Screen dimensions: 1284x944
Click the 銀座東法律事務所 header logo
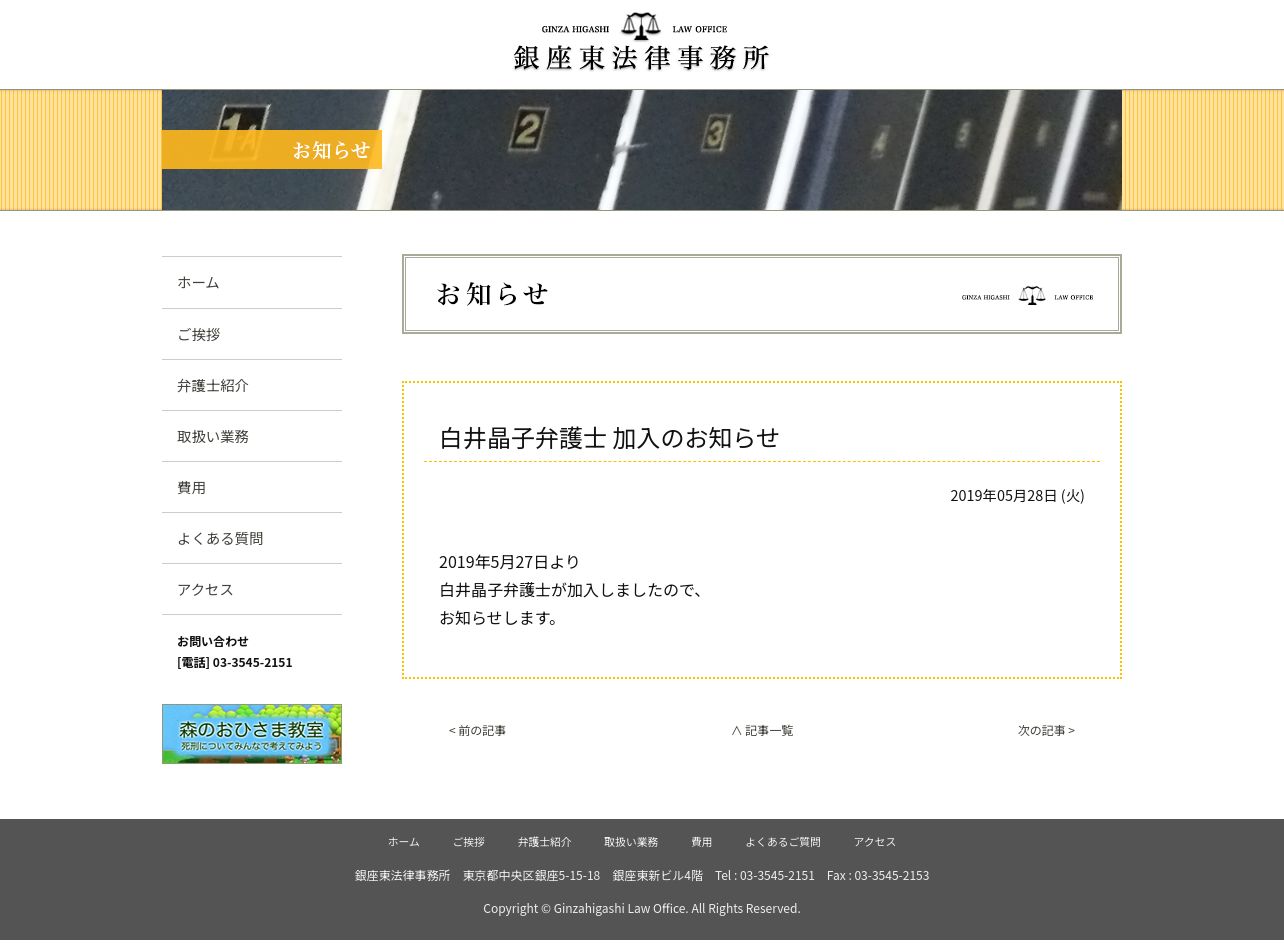[x=641, y=43]
